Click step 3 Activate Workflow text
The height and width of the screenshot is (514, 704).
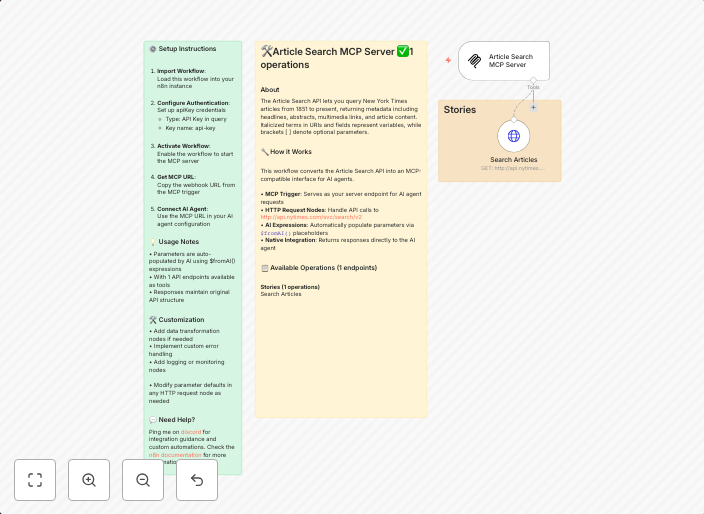coord(183,146)
